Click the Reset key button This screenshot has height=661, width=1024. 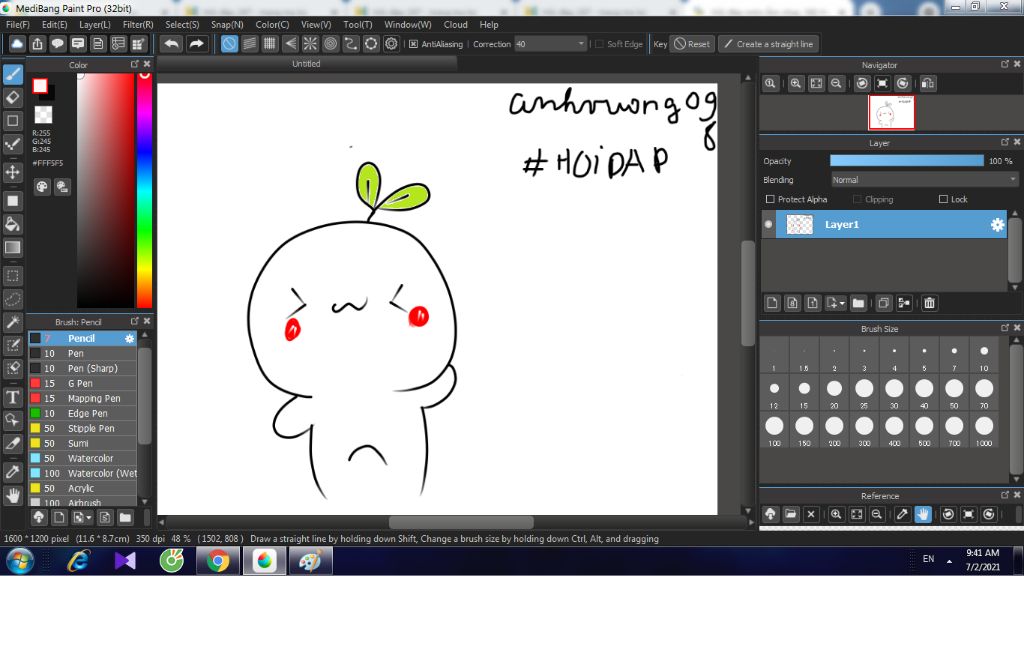[691, 44]
